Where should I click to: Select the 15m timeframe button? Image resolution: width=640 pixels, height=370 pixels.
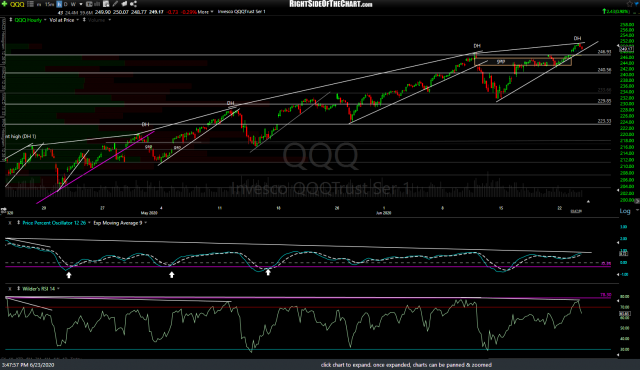tap(49, 4)
